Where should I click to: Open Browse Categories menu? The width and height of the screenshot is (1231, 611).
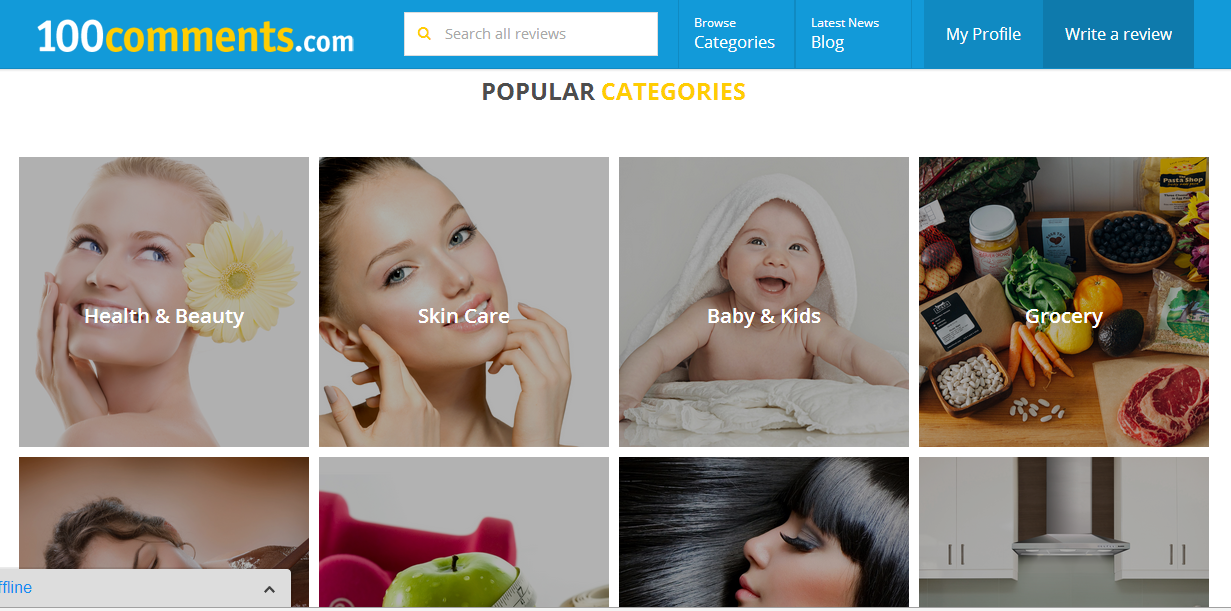pos(735,34)
